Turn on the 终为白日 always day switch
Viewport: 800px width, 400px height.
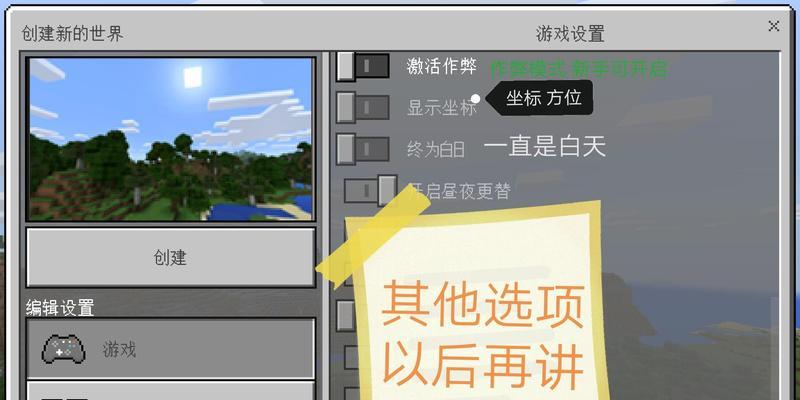tap(362, 149)
